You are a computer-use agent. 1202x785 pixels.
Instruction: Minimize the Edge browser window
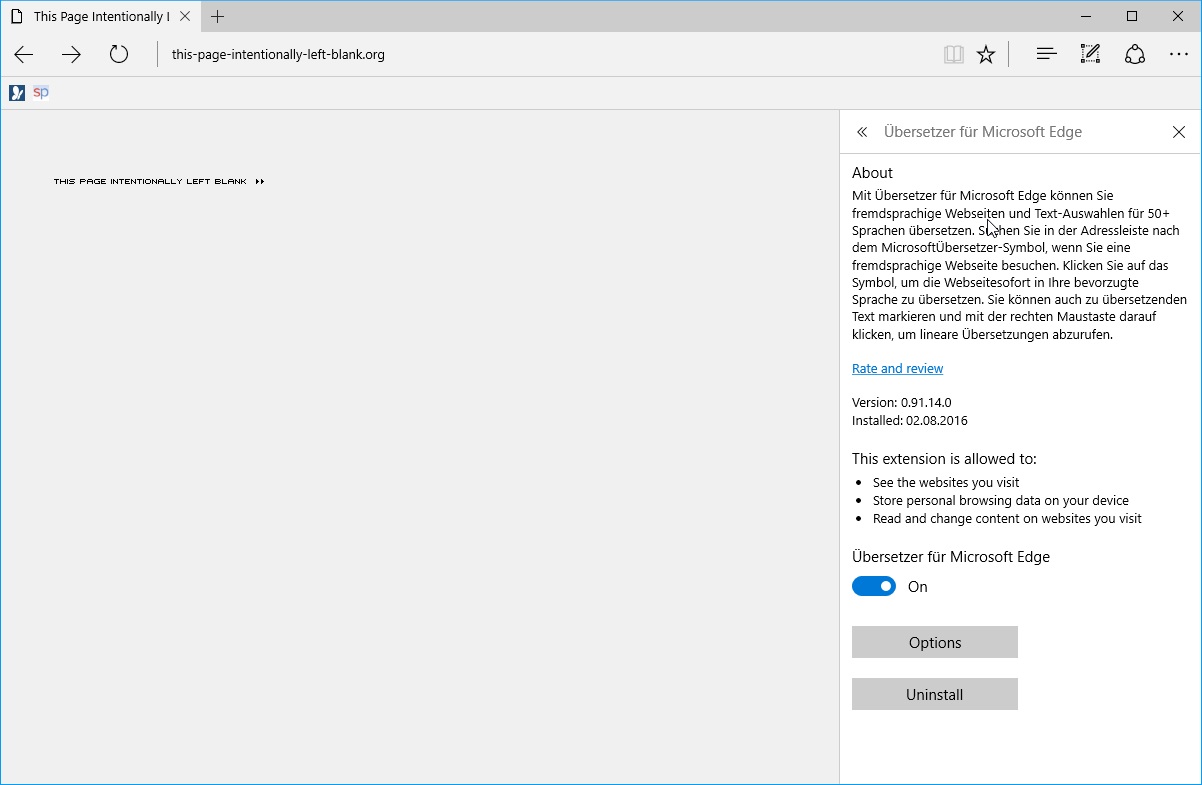(1086, 16)
